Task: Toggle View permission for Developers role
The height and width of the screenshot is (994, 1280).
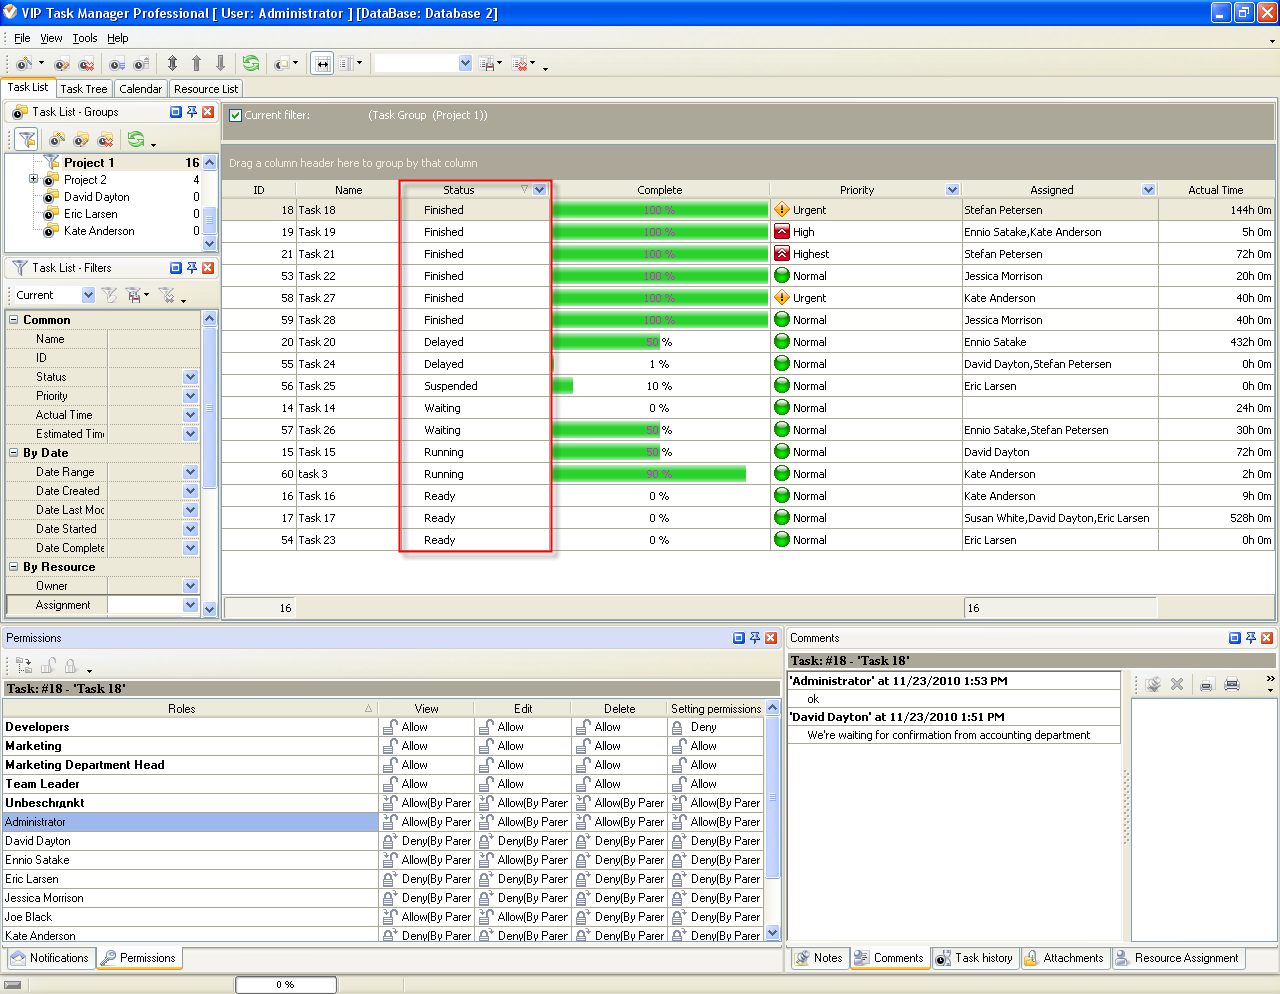Action: (390, 727)
